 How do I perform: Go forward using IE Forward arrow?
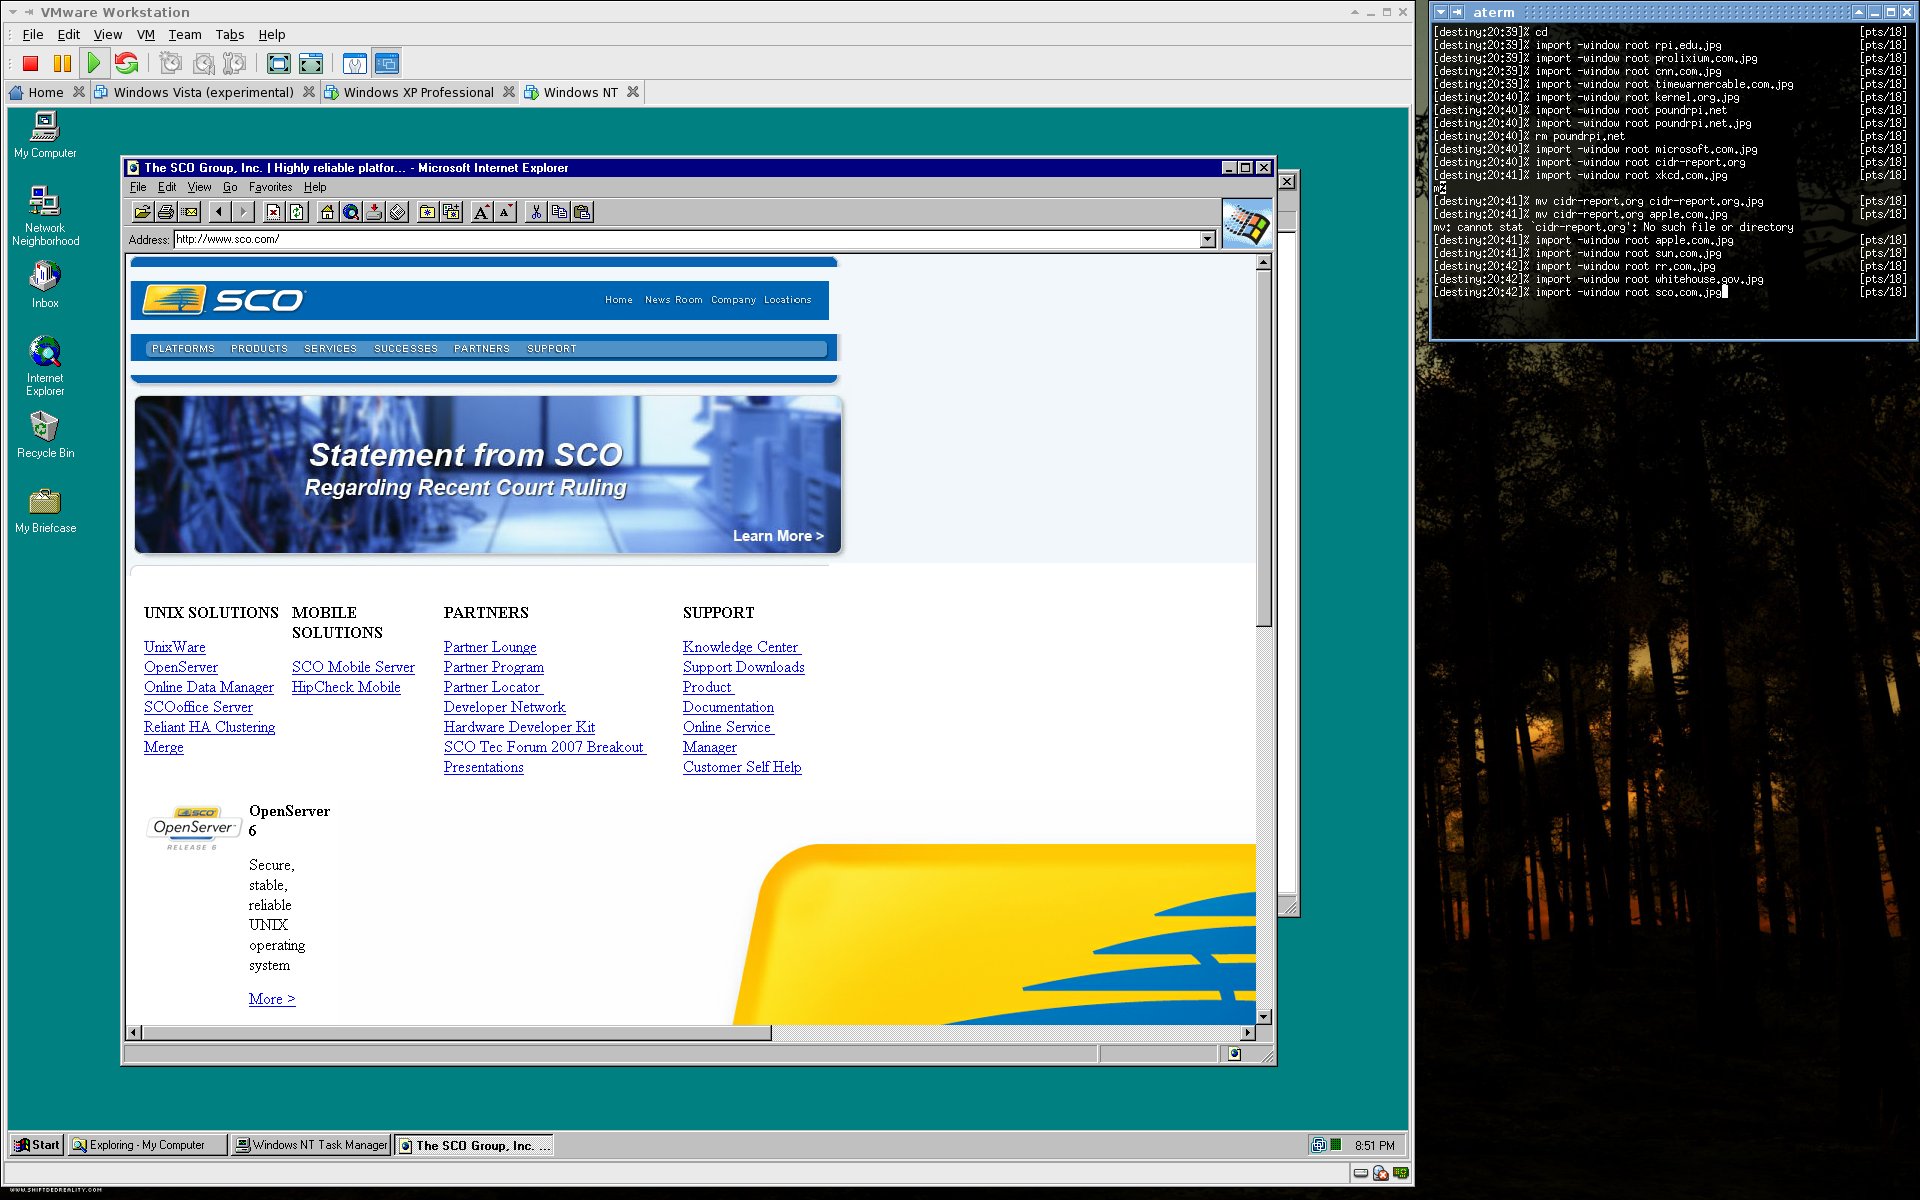(x=243, y=212)
